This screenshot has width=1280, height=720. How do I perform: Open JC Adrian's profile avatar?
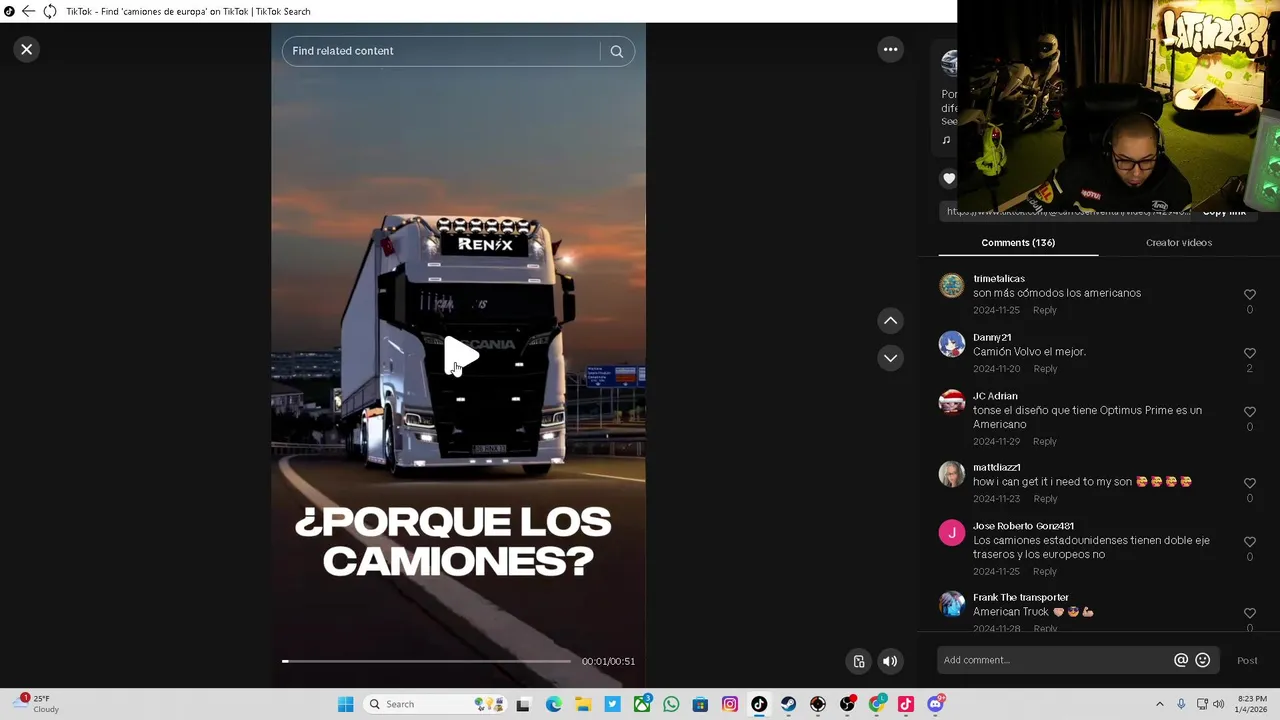(951, 402)
